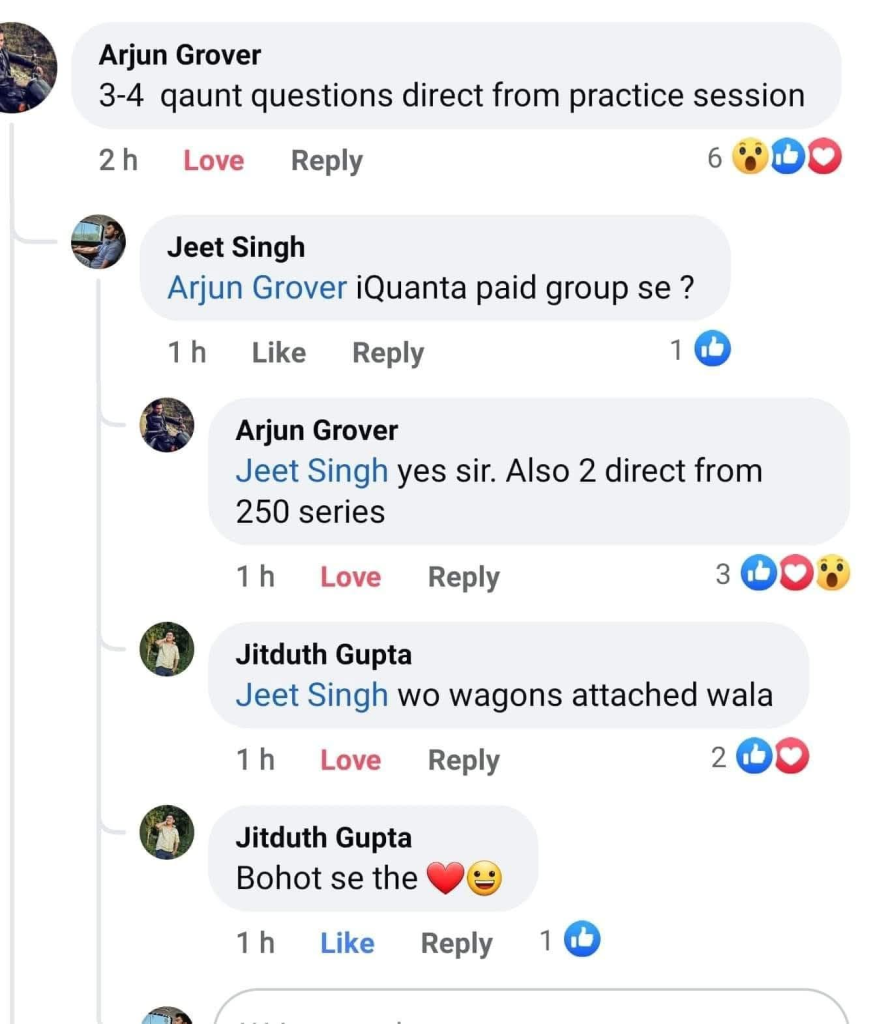This screenshot has height=1024, width=877.
Task: Reply to the 'wagons attached wala' comment
Action: [x=463, y=760]
